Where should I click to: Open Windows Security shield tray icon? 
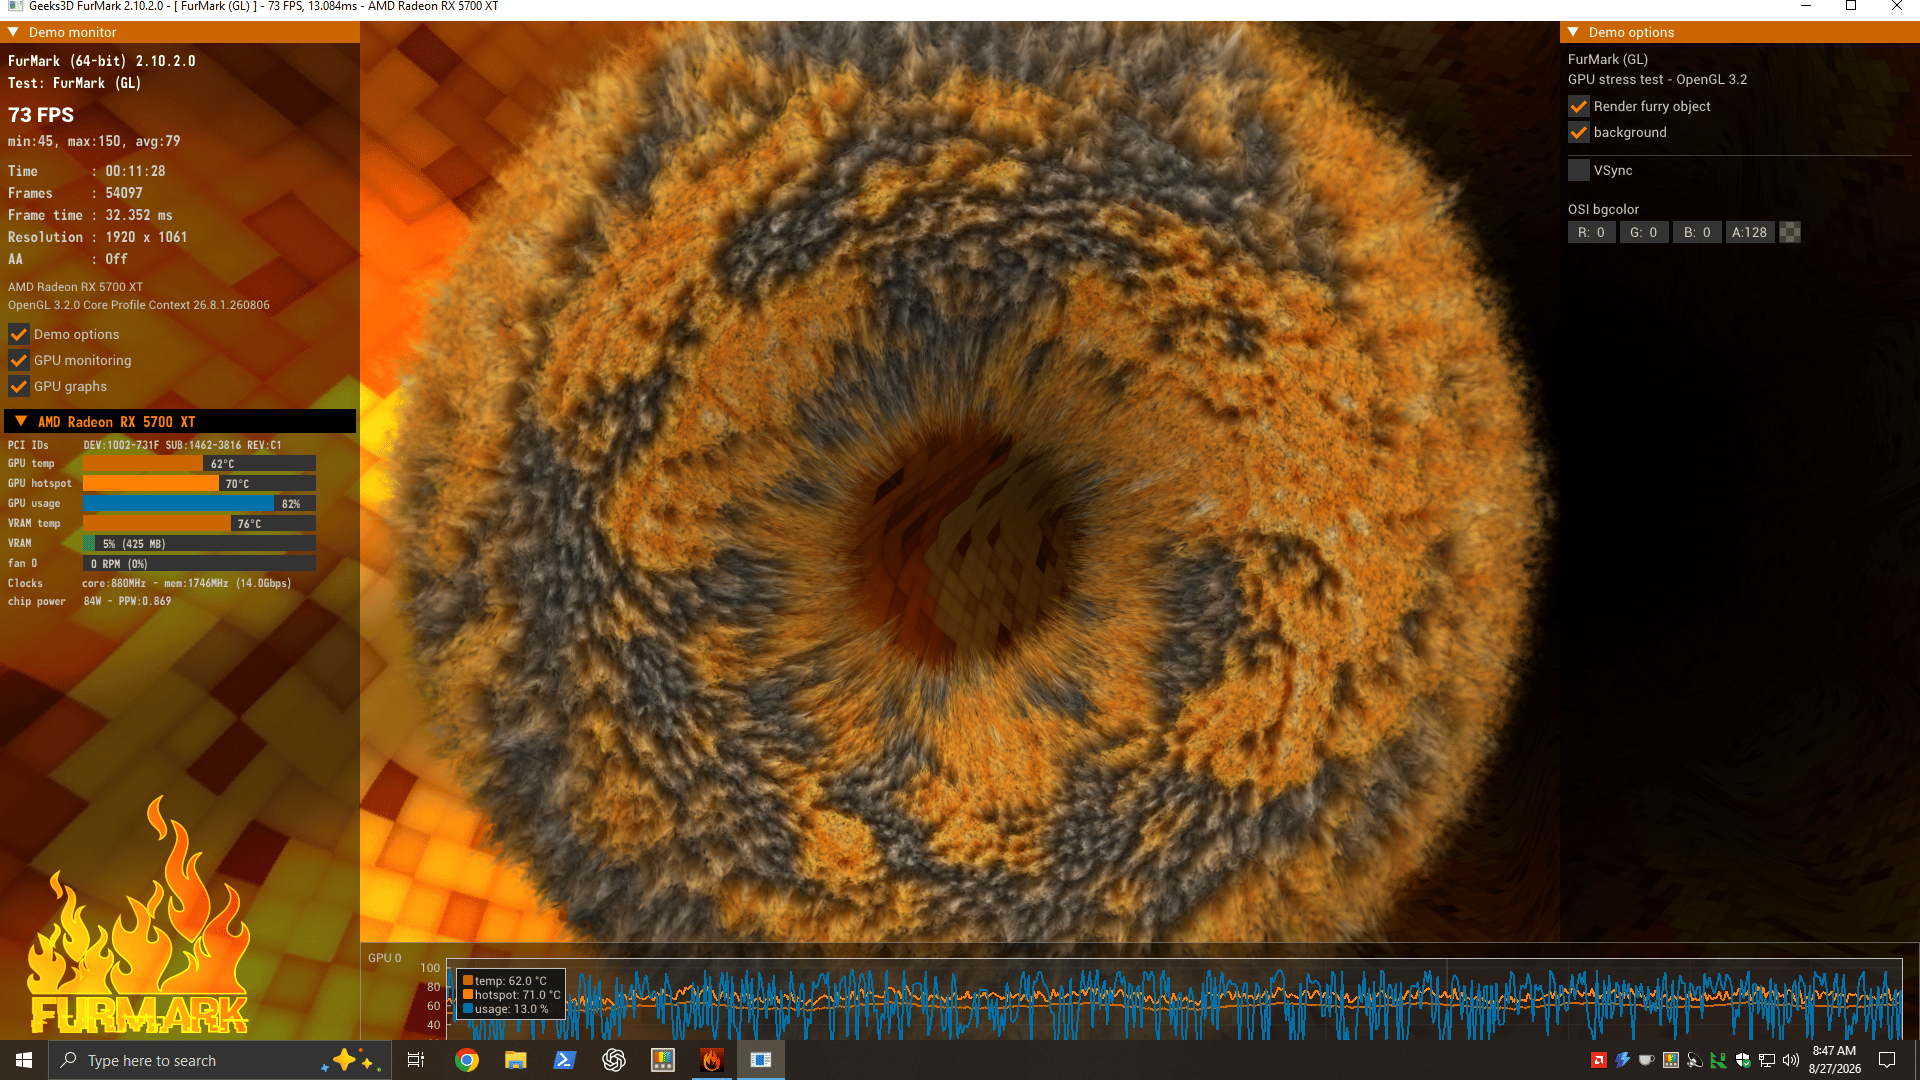1743,1060
